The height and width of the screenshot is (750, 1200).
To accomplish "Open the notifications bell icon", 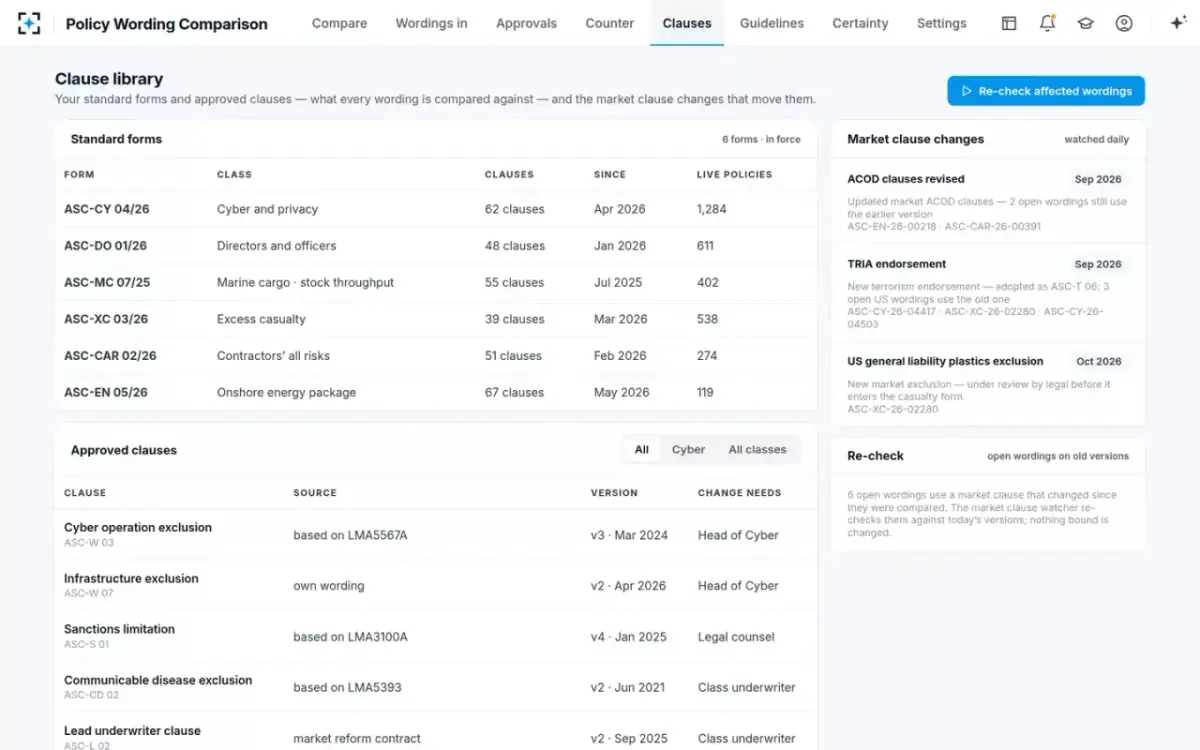I will (1047, 23).
